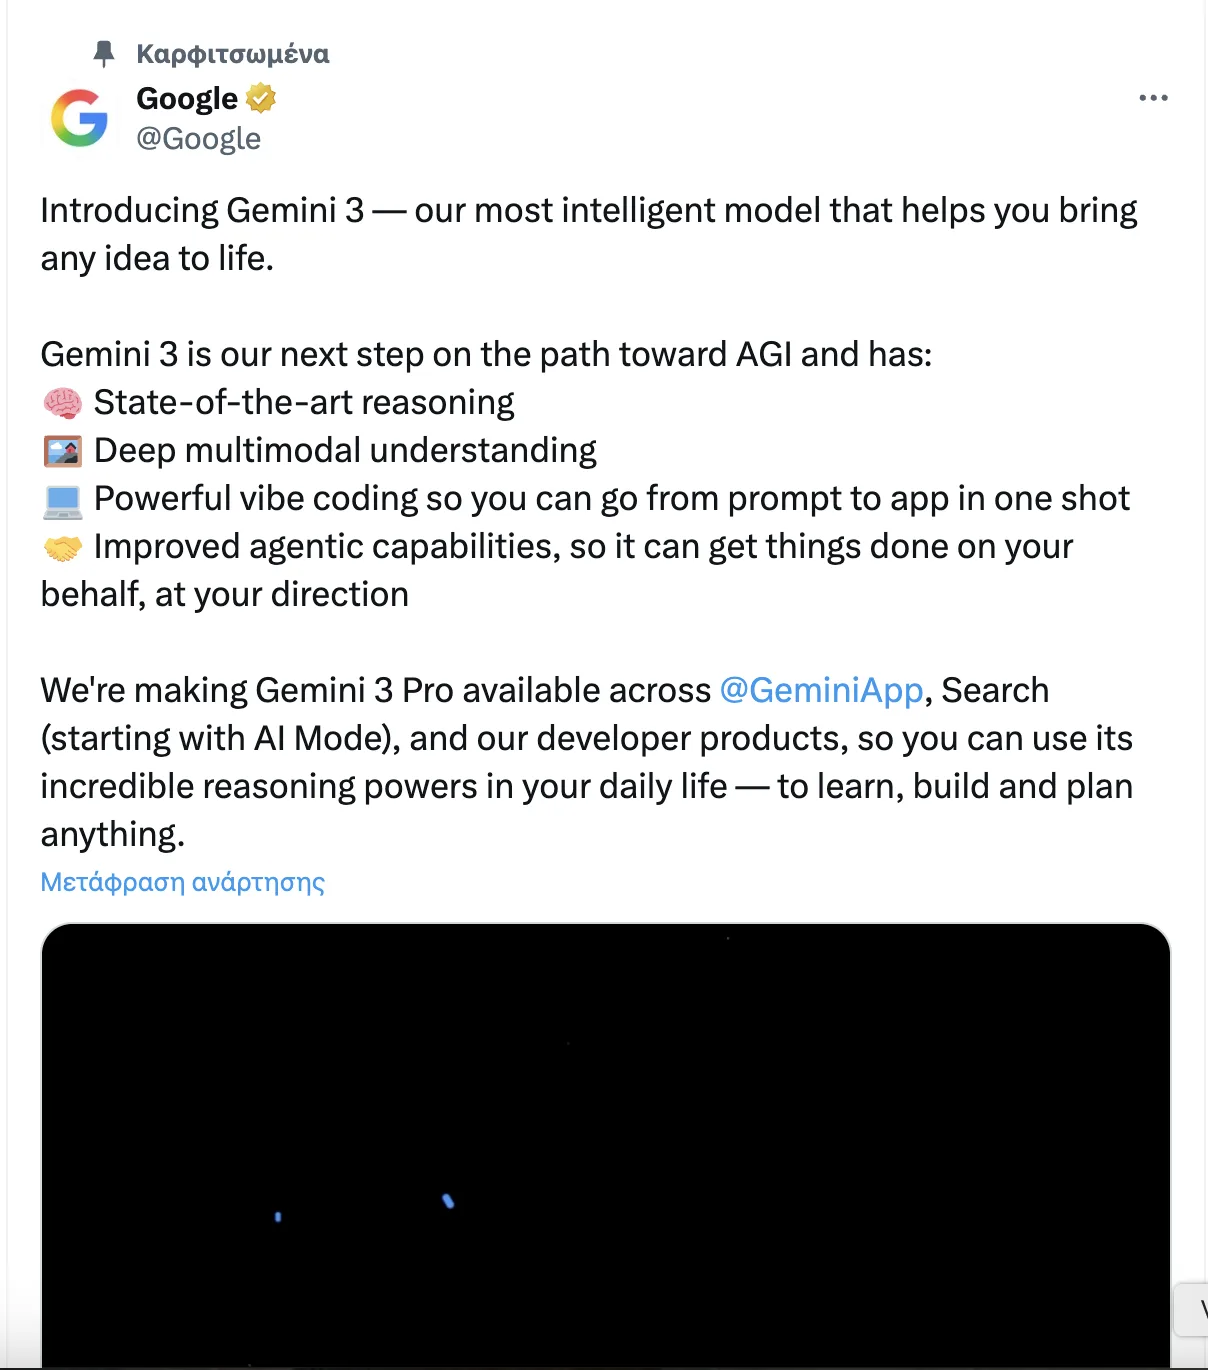Image resolution: width=1208 pixels, height=1370 pixels.
Task: Click the picture emoji before Deep multimodal
Action: [62, 451]
